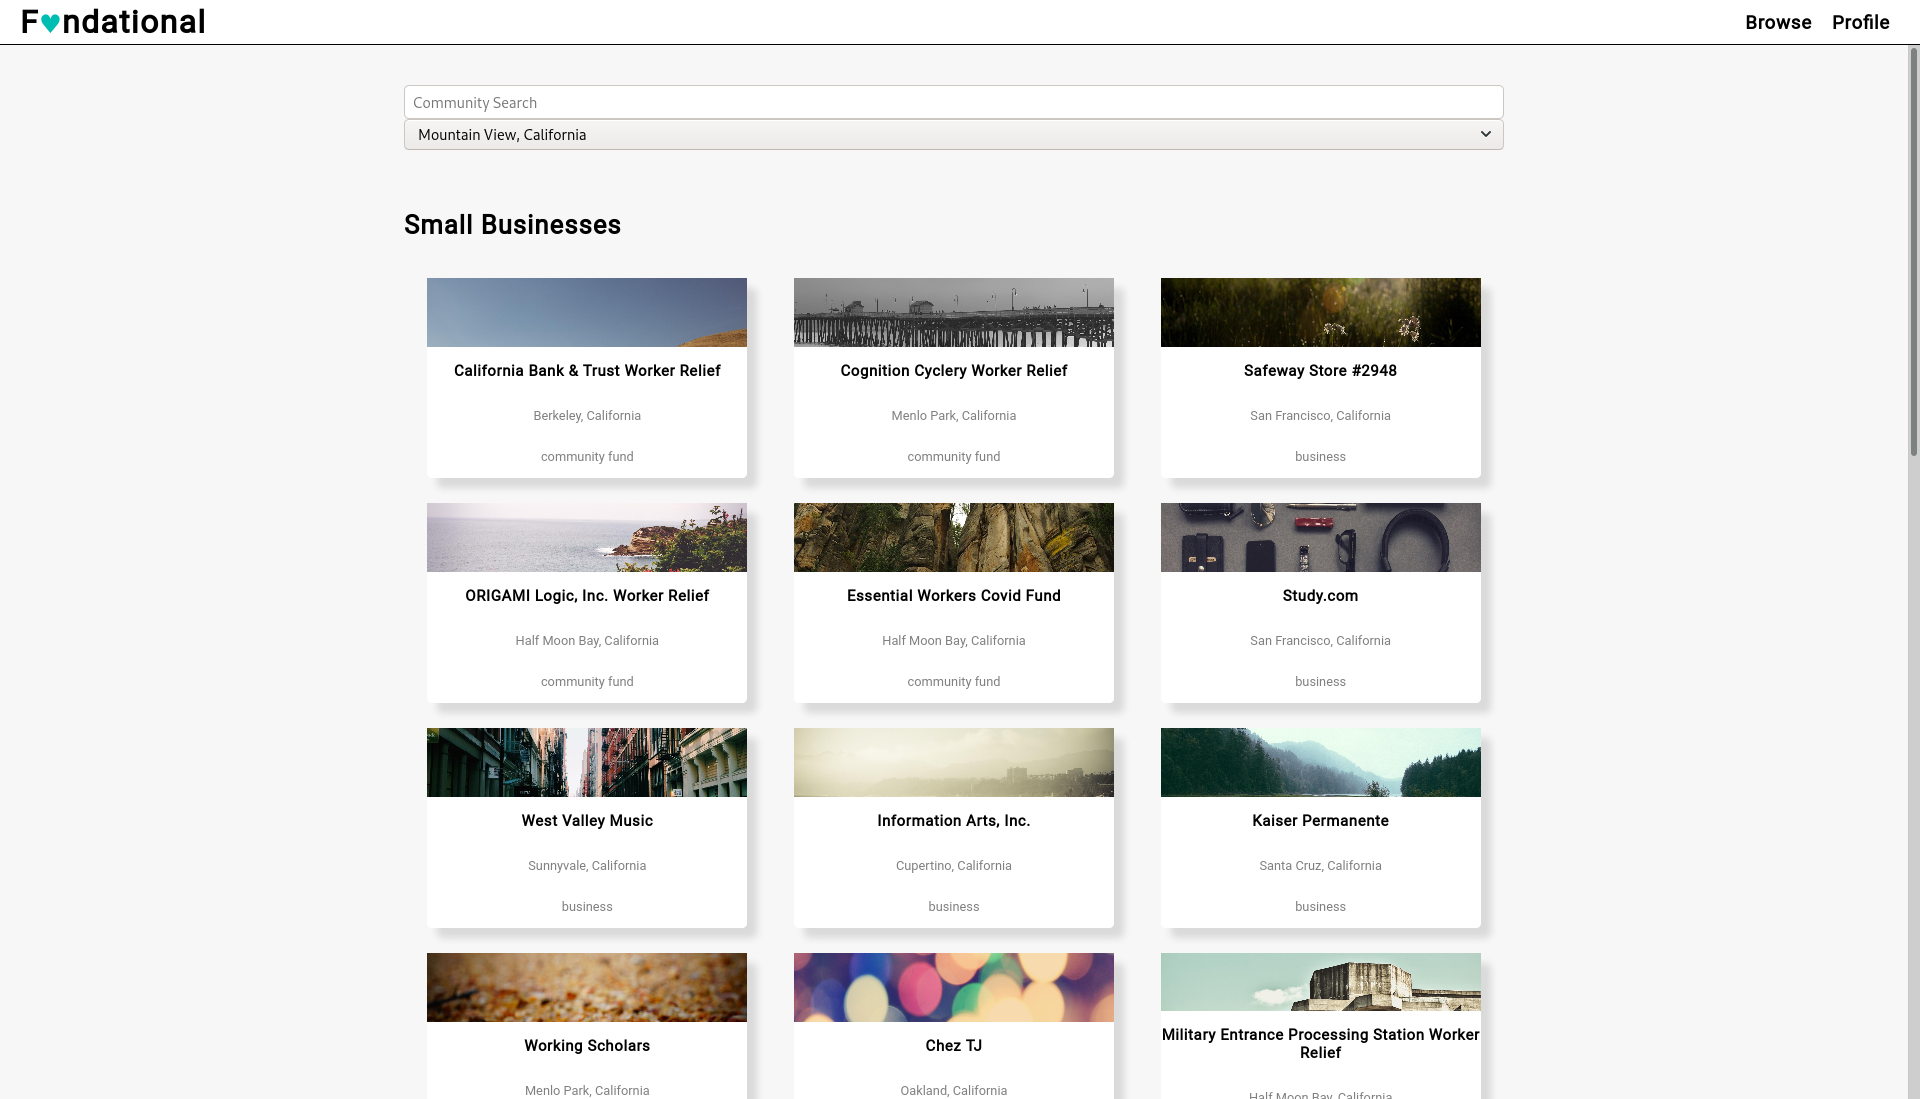Open California Bank & Trust Worker Relief
Screen dimensions: 1920x1099
pos(587,371)
